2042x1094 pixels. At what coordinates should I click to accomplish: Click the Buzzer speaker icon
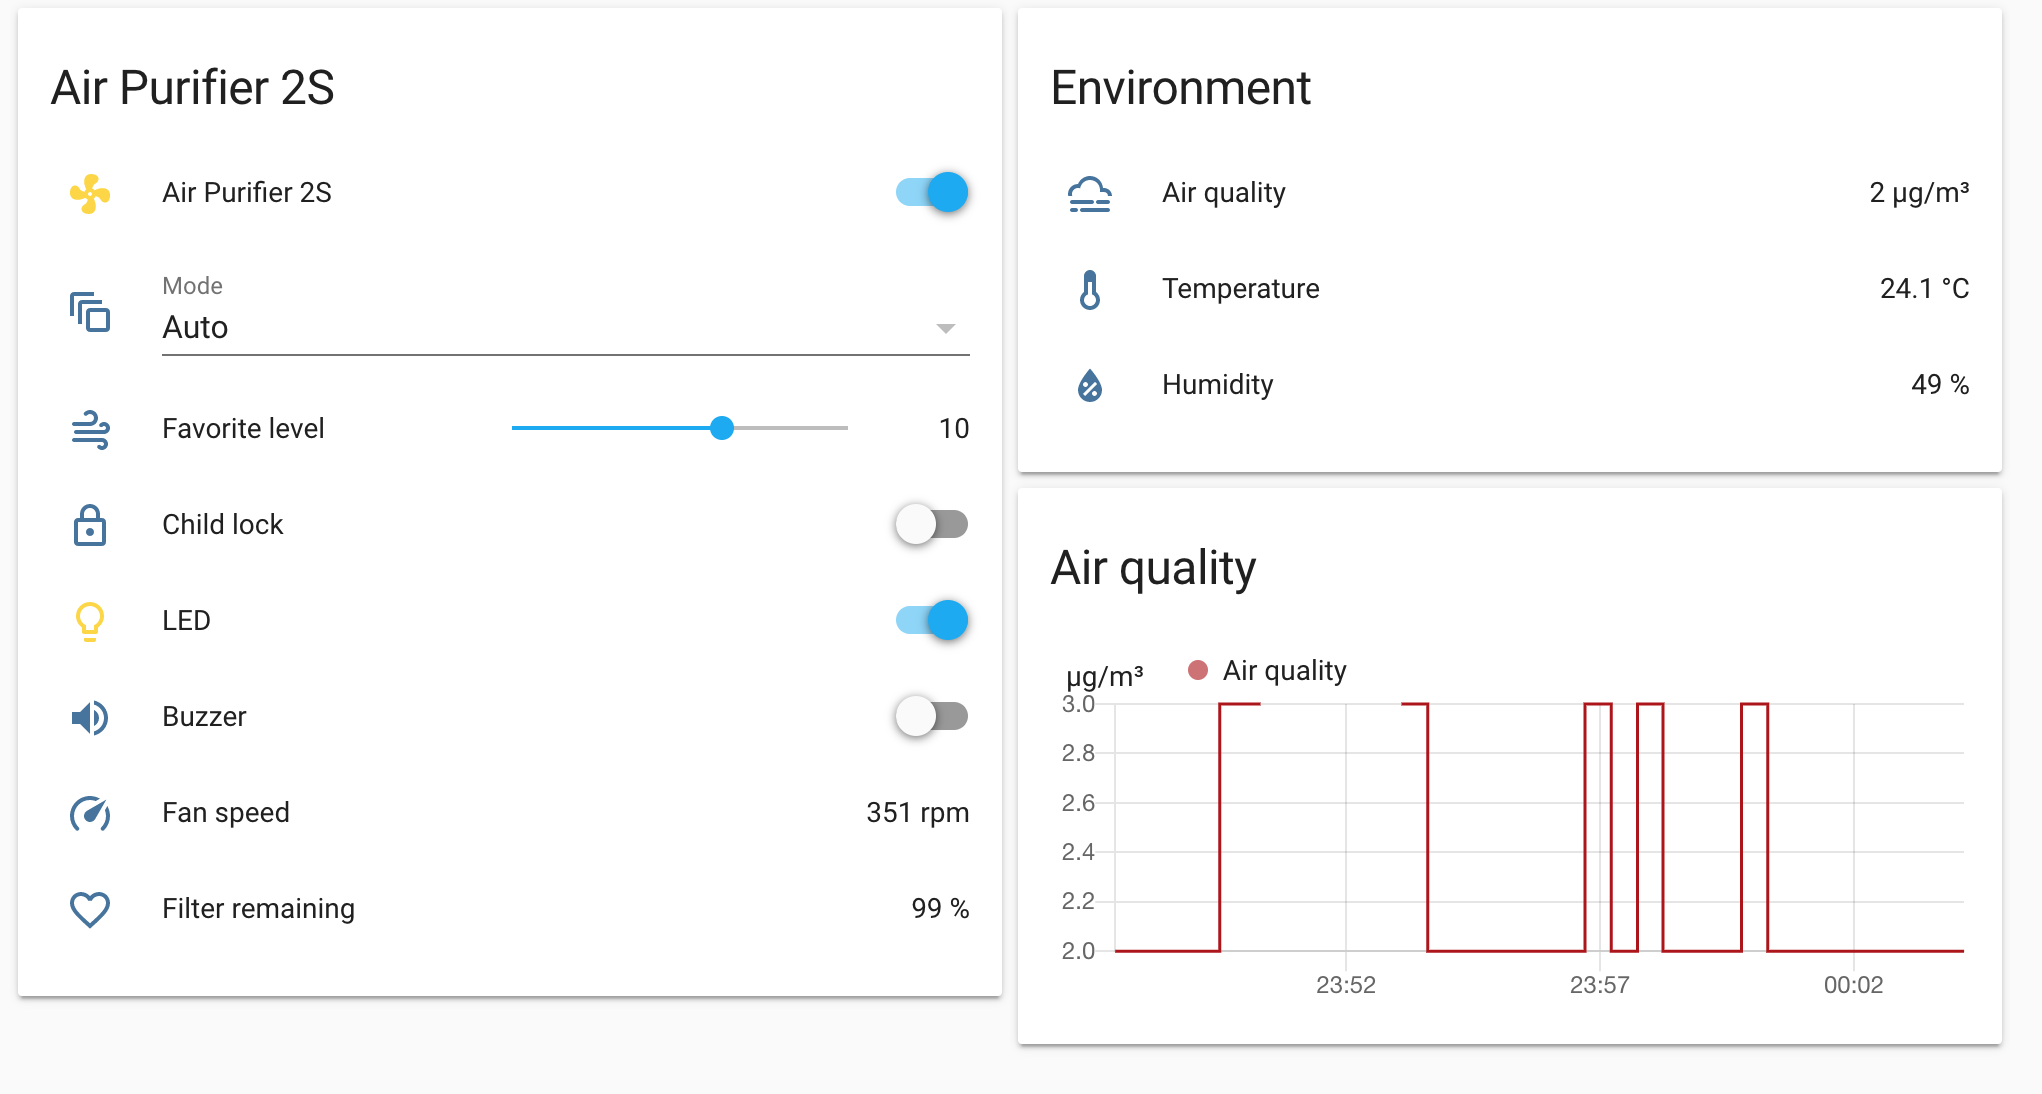click(90, 717)
